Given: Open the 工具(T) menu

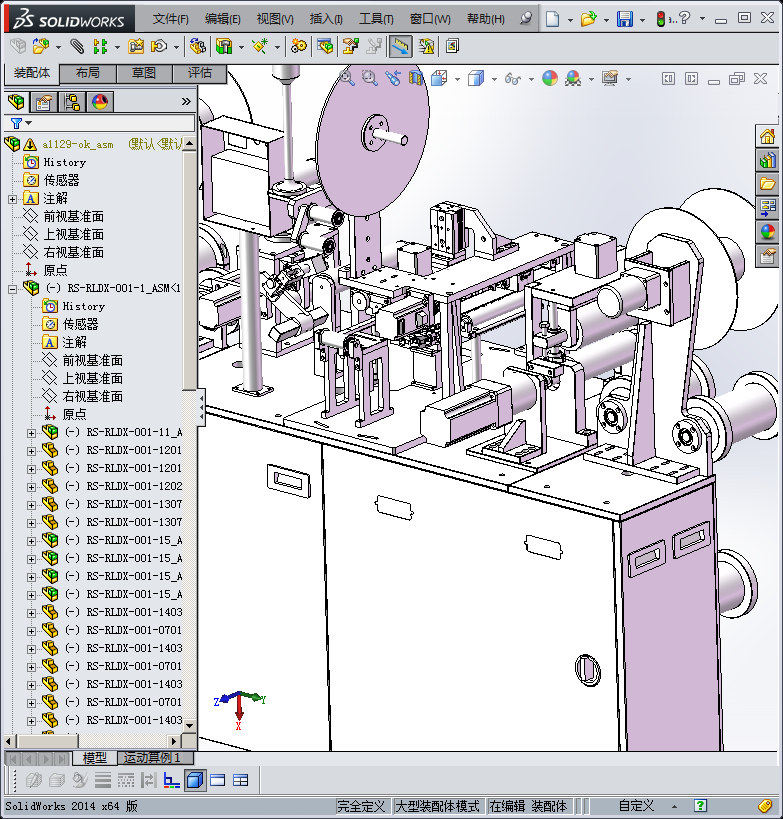Looking at the screenshot, I should point(376,19).
